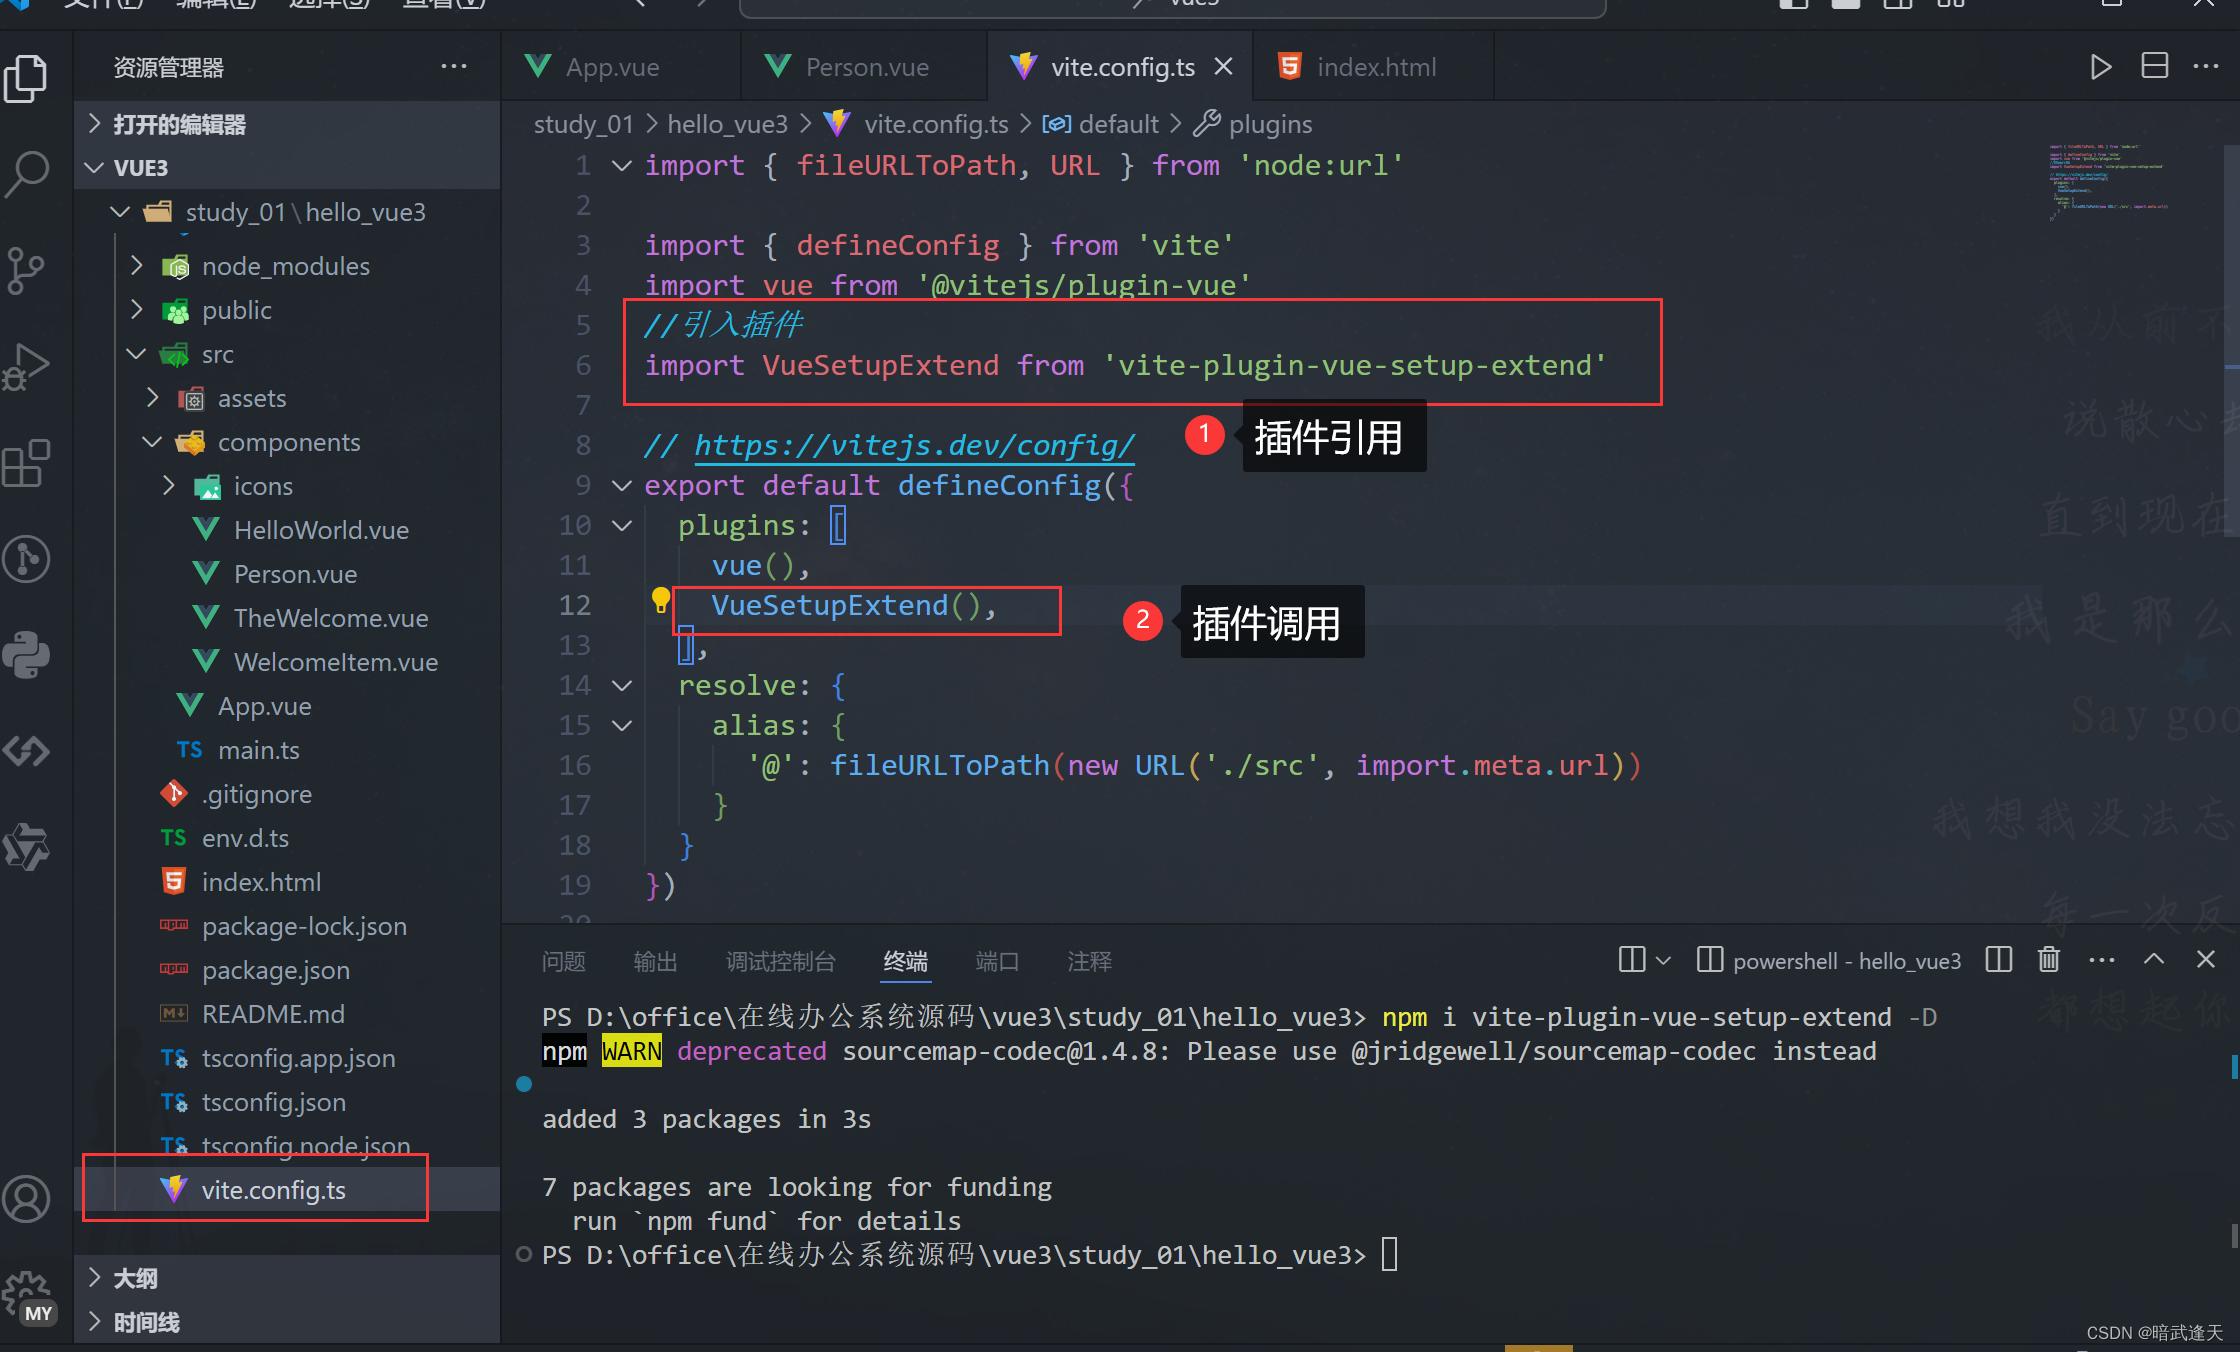Close the vite.config.ts tab
This screenshot has height=1352, width=2240.
tap(1224, 67)
